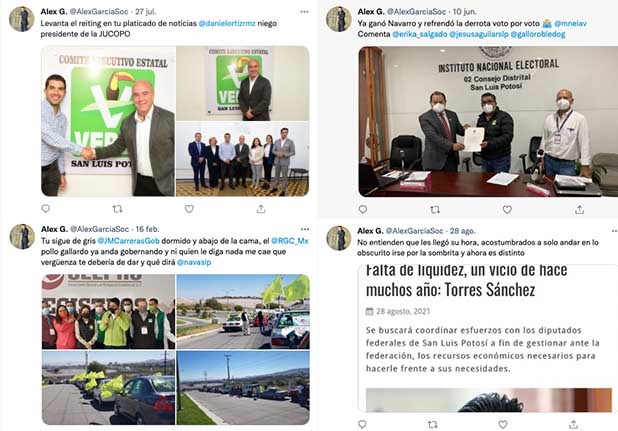Screen dimensions: 618x431
Task: Open the @erika_salgado mention
Action: [x=420, y=34]
